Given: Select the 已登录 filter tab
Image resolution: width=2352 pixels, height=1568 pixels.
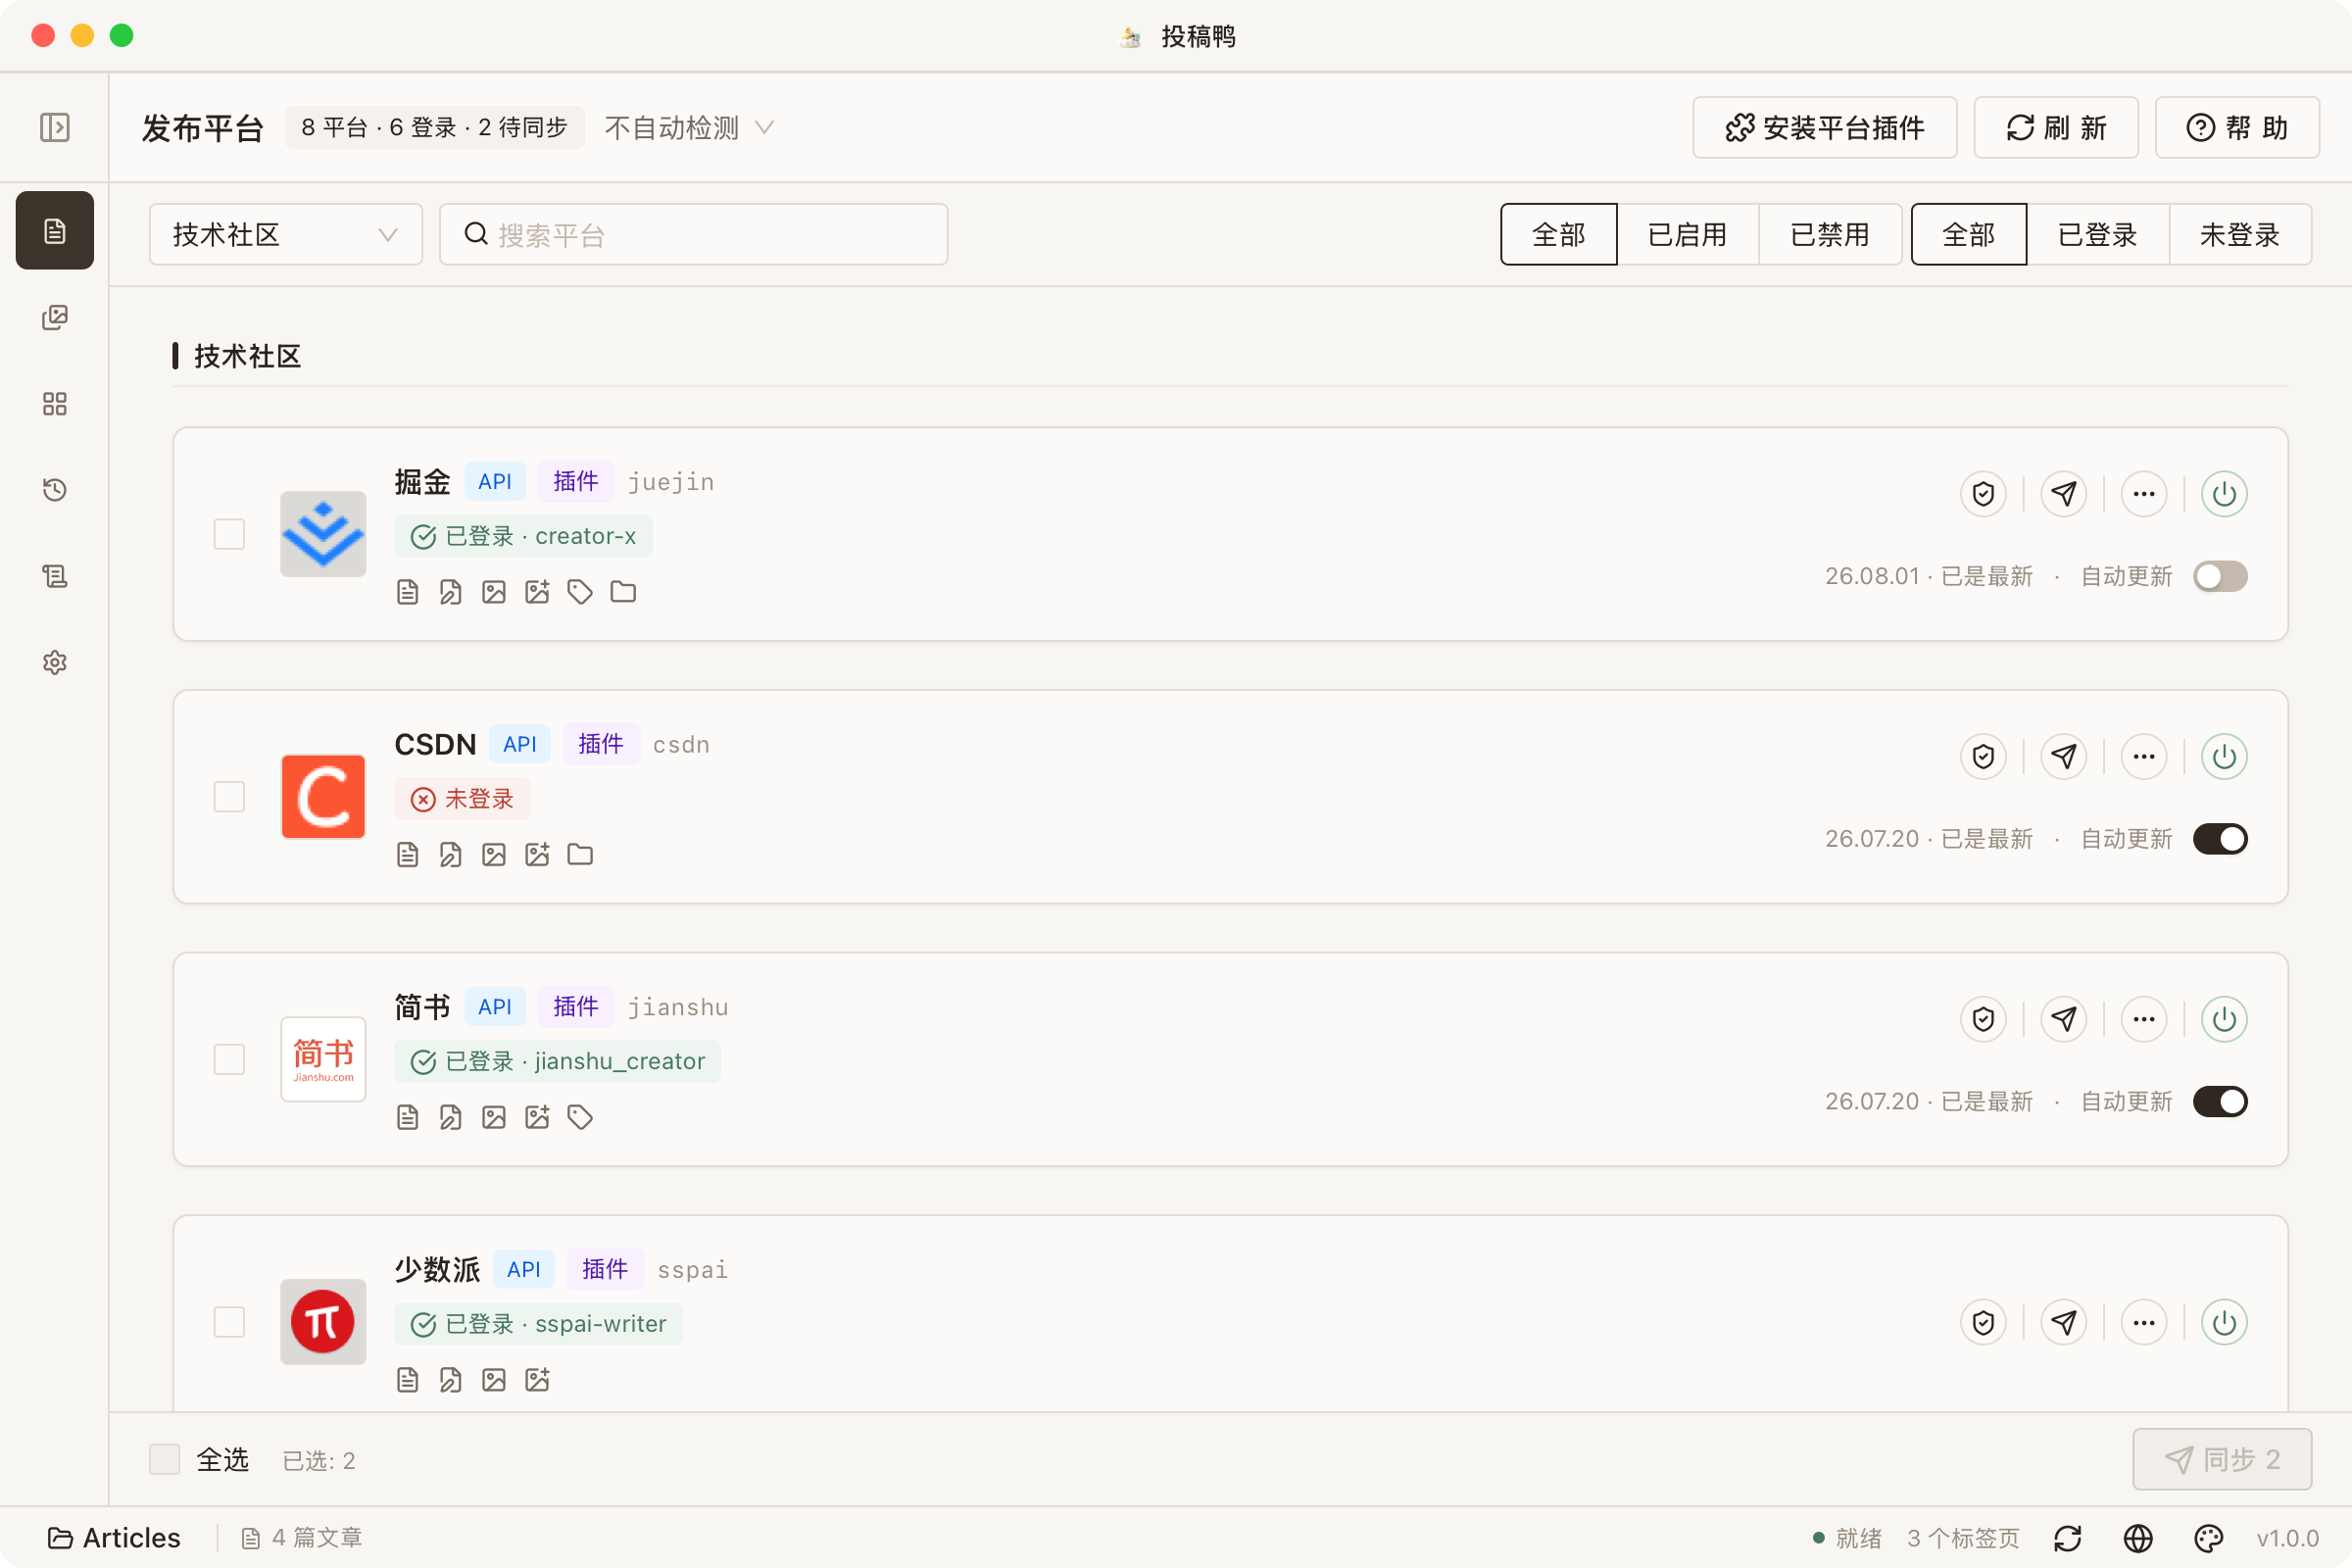Looking at the screenshot, I should (x=2097, y=234).
